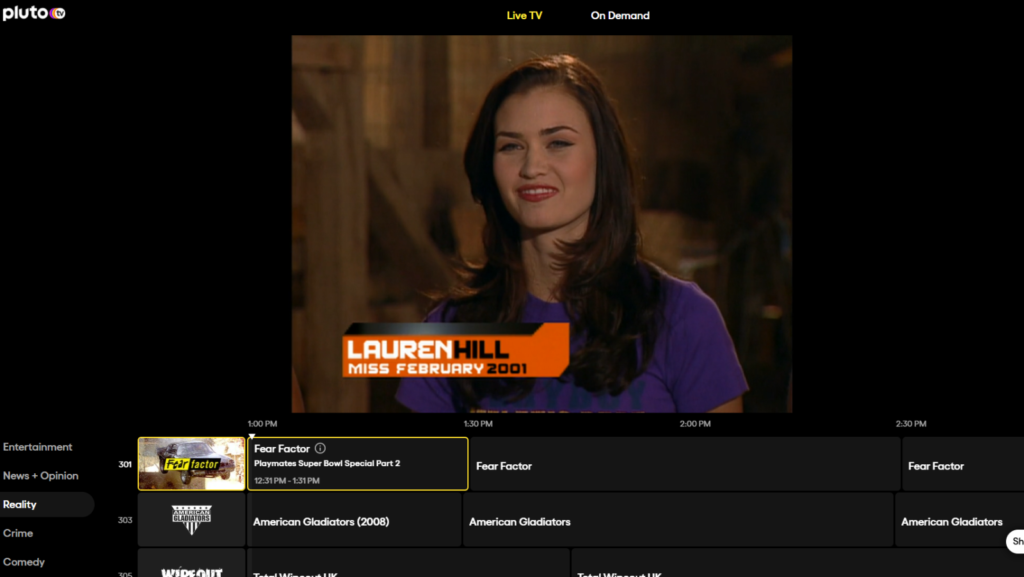Image resolution: width=1024 pixels, height=577 pixels.
Task: Click the 2:00 PM time label
Action: coord(695,424)
